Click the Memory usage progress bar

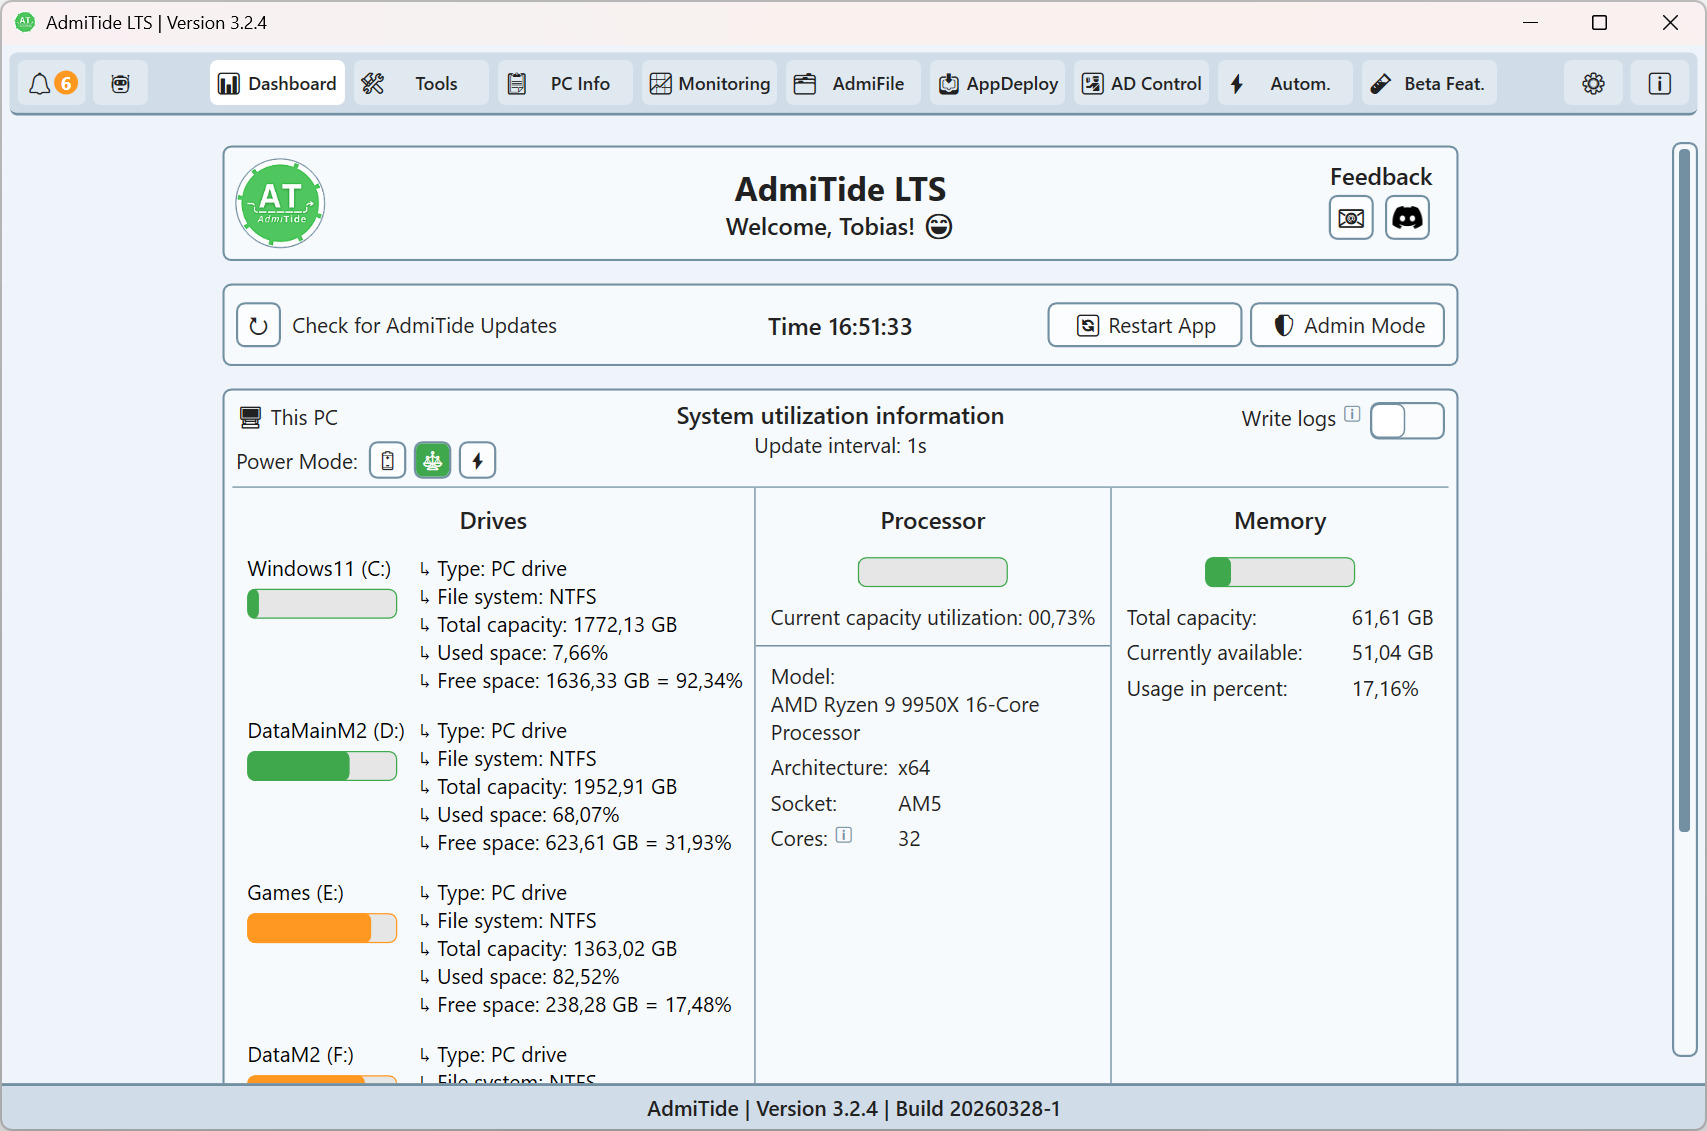(1279, 572)
